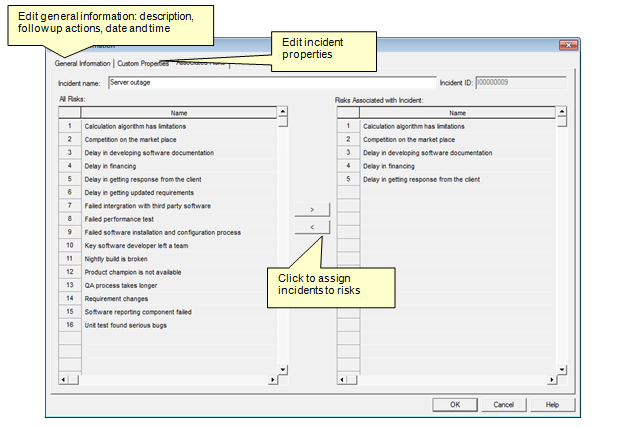
Task: Select 'Competition on the market place' in All Risks
Action: [x=179, y=139]
